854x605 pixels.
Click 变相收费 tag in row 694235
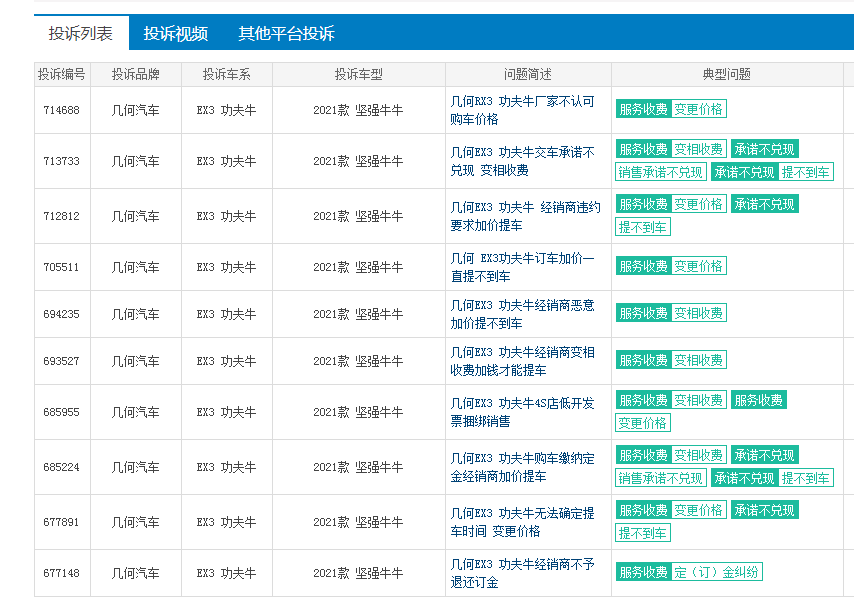(699, 313)
